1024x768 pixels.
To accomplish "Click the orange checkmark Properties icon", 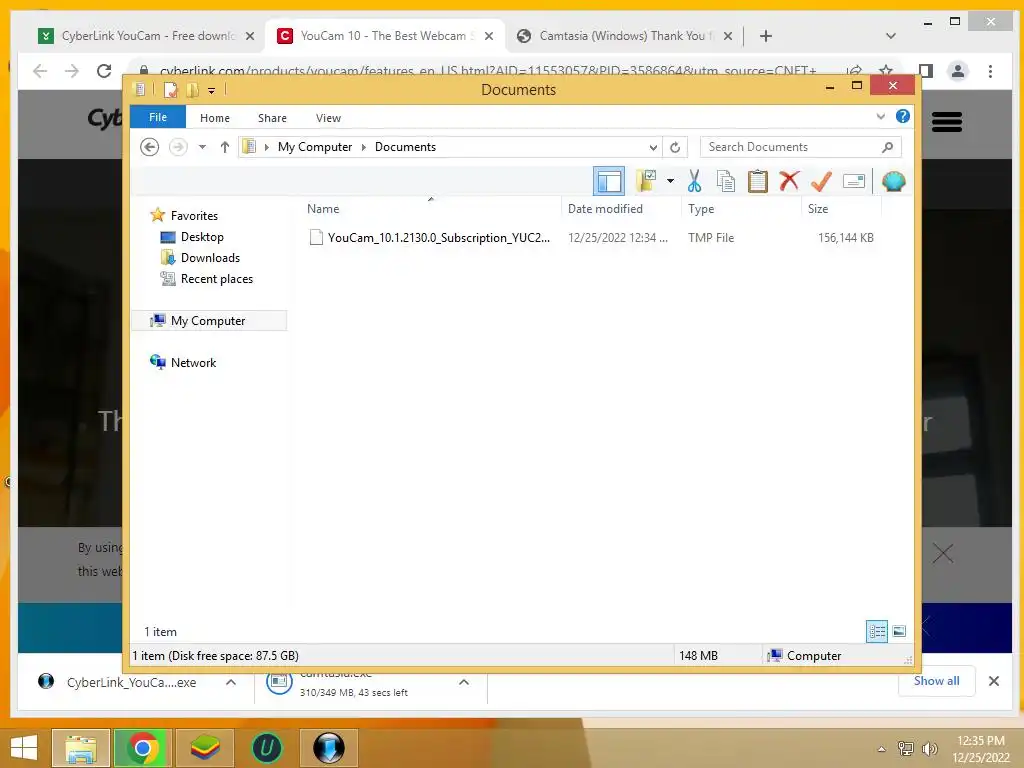I will click(x=821, y=181).
